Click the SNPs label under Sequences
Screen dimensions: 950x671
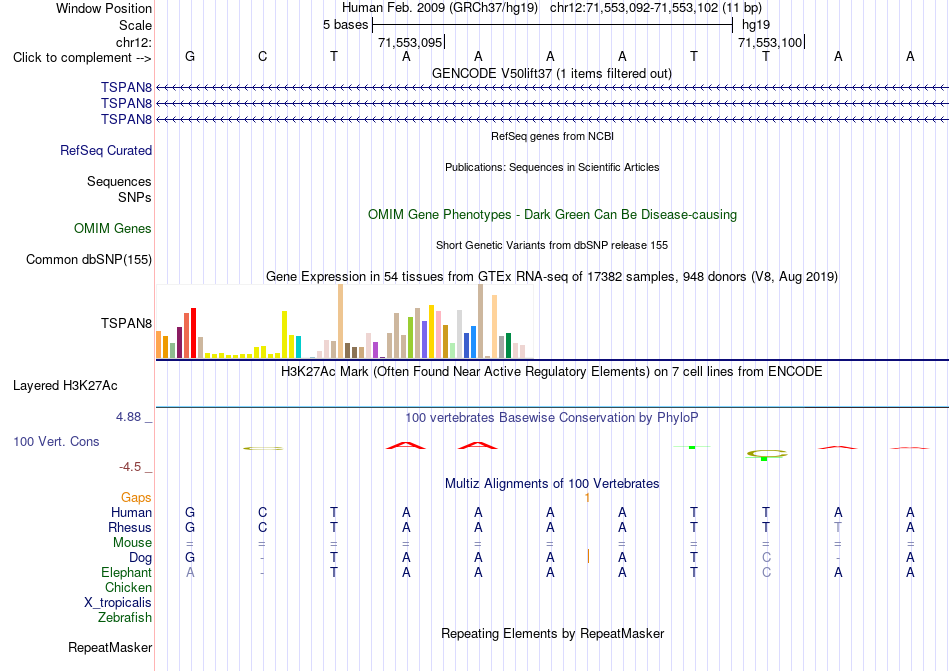135,197
